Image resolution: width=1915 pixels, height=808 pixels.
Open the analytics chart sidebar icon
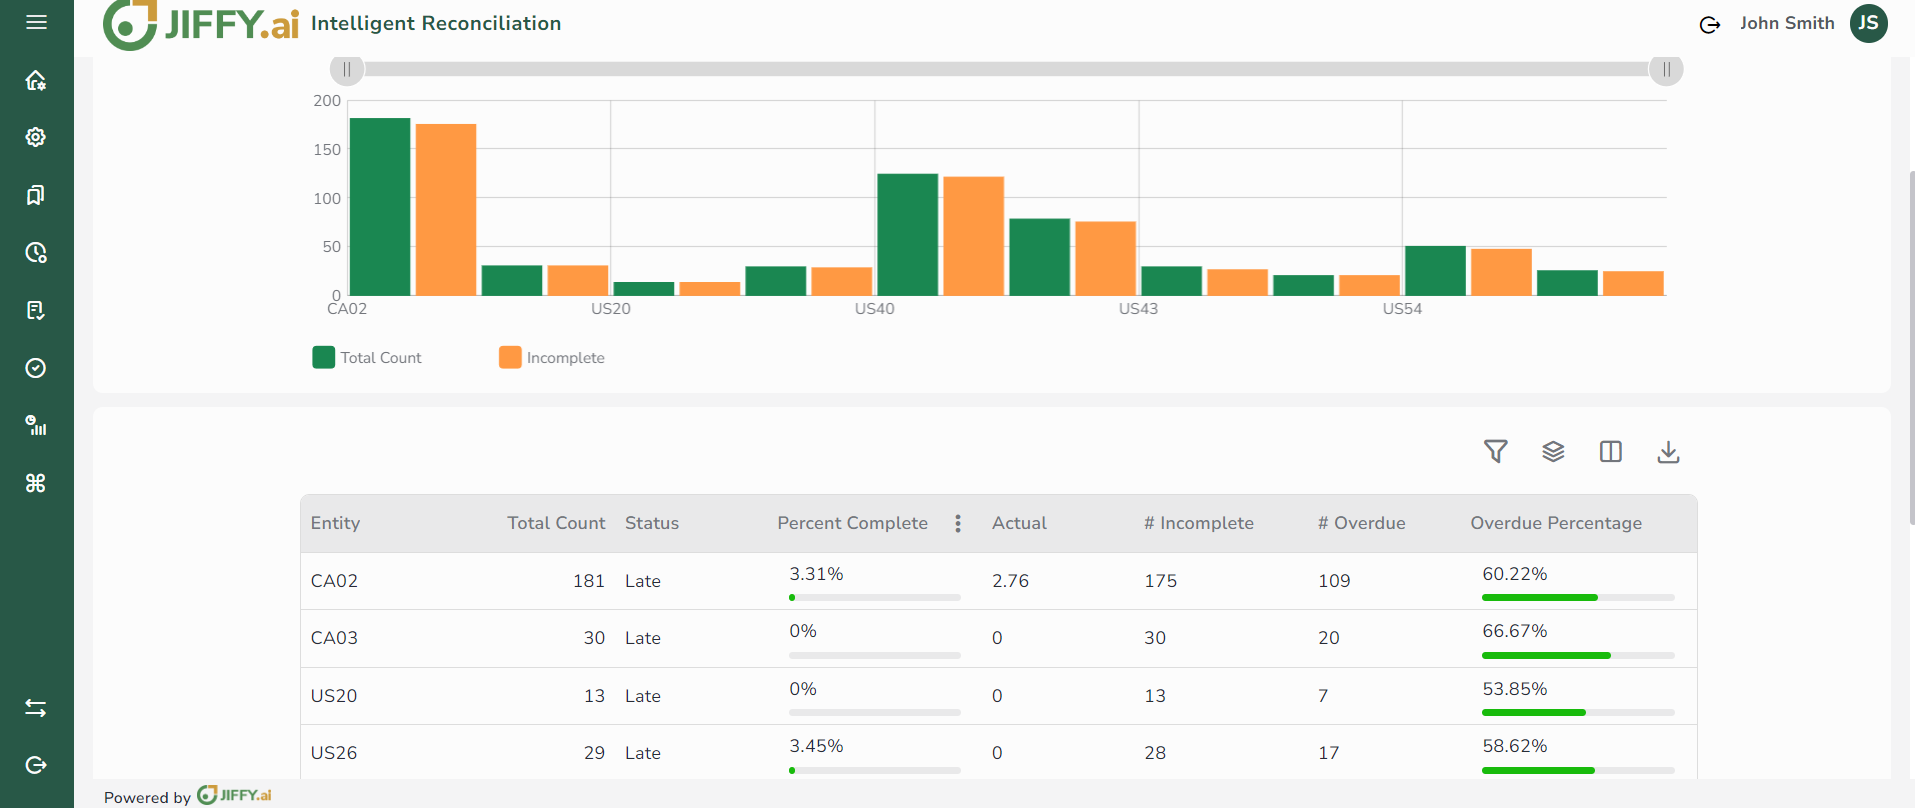coord(36,426)
